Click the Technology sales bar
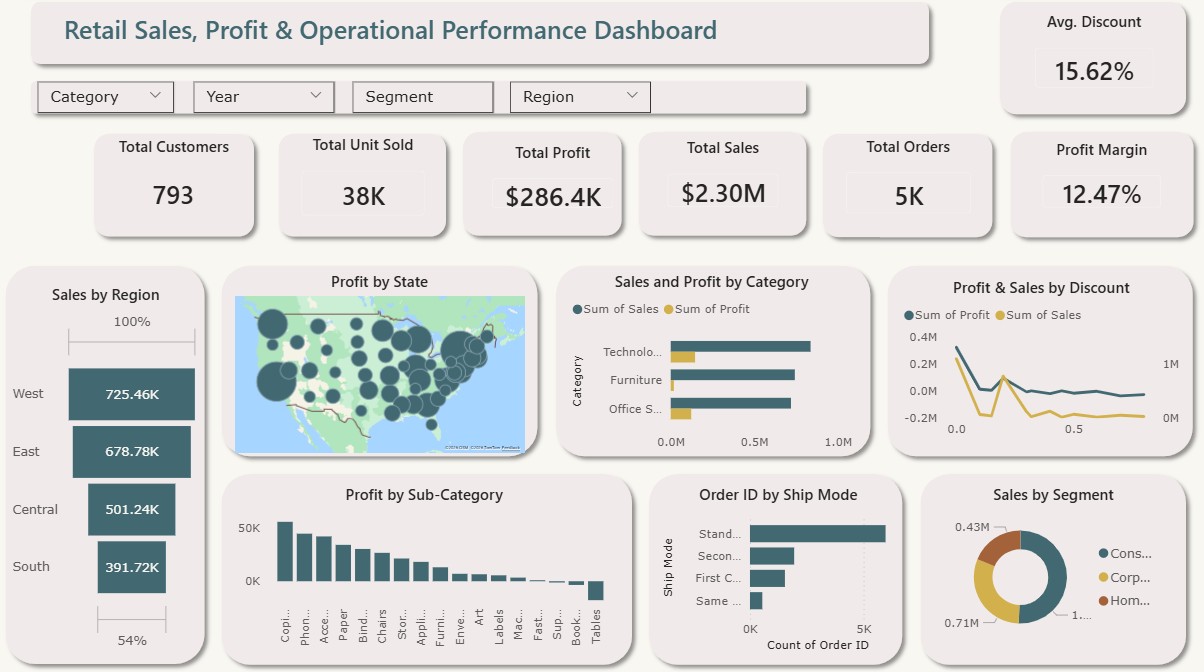The width and height of the screenshot is (1204, 672). (x=740, y=346)
